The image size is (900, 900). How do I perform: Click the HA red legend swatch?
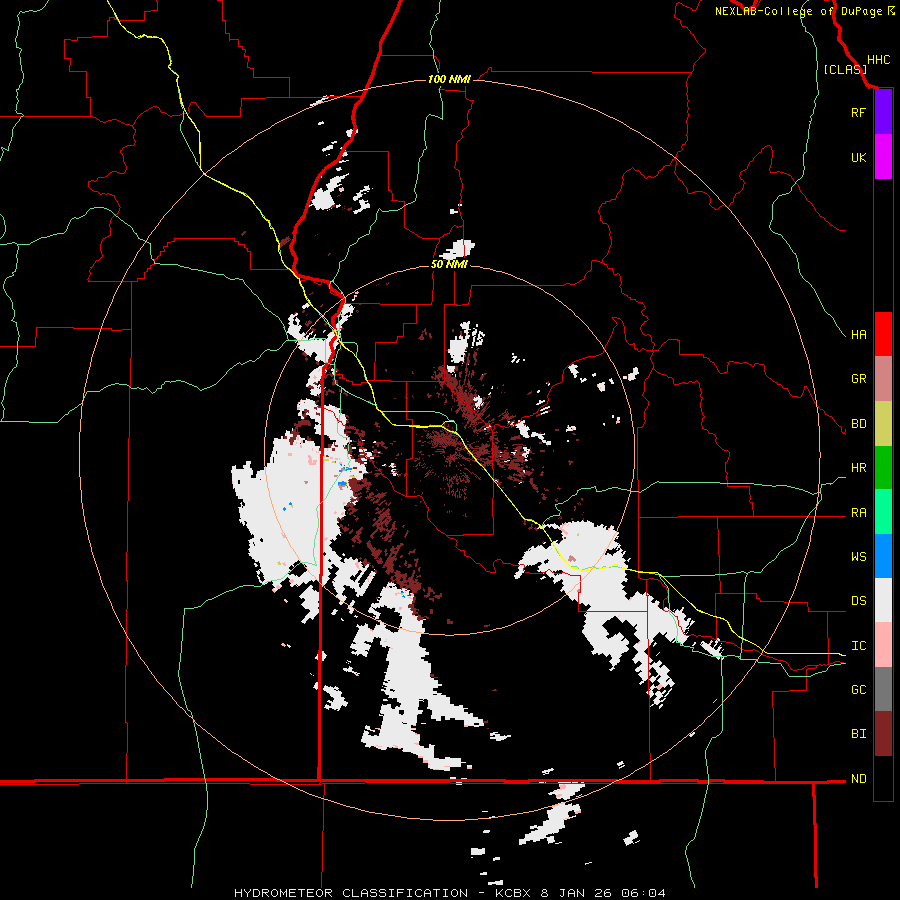point(883,334)
